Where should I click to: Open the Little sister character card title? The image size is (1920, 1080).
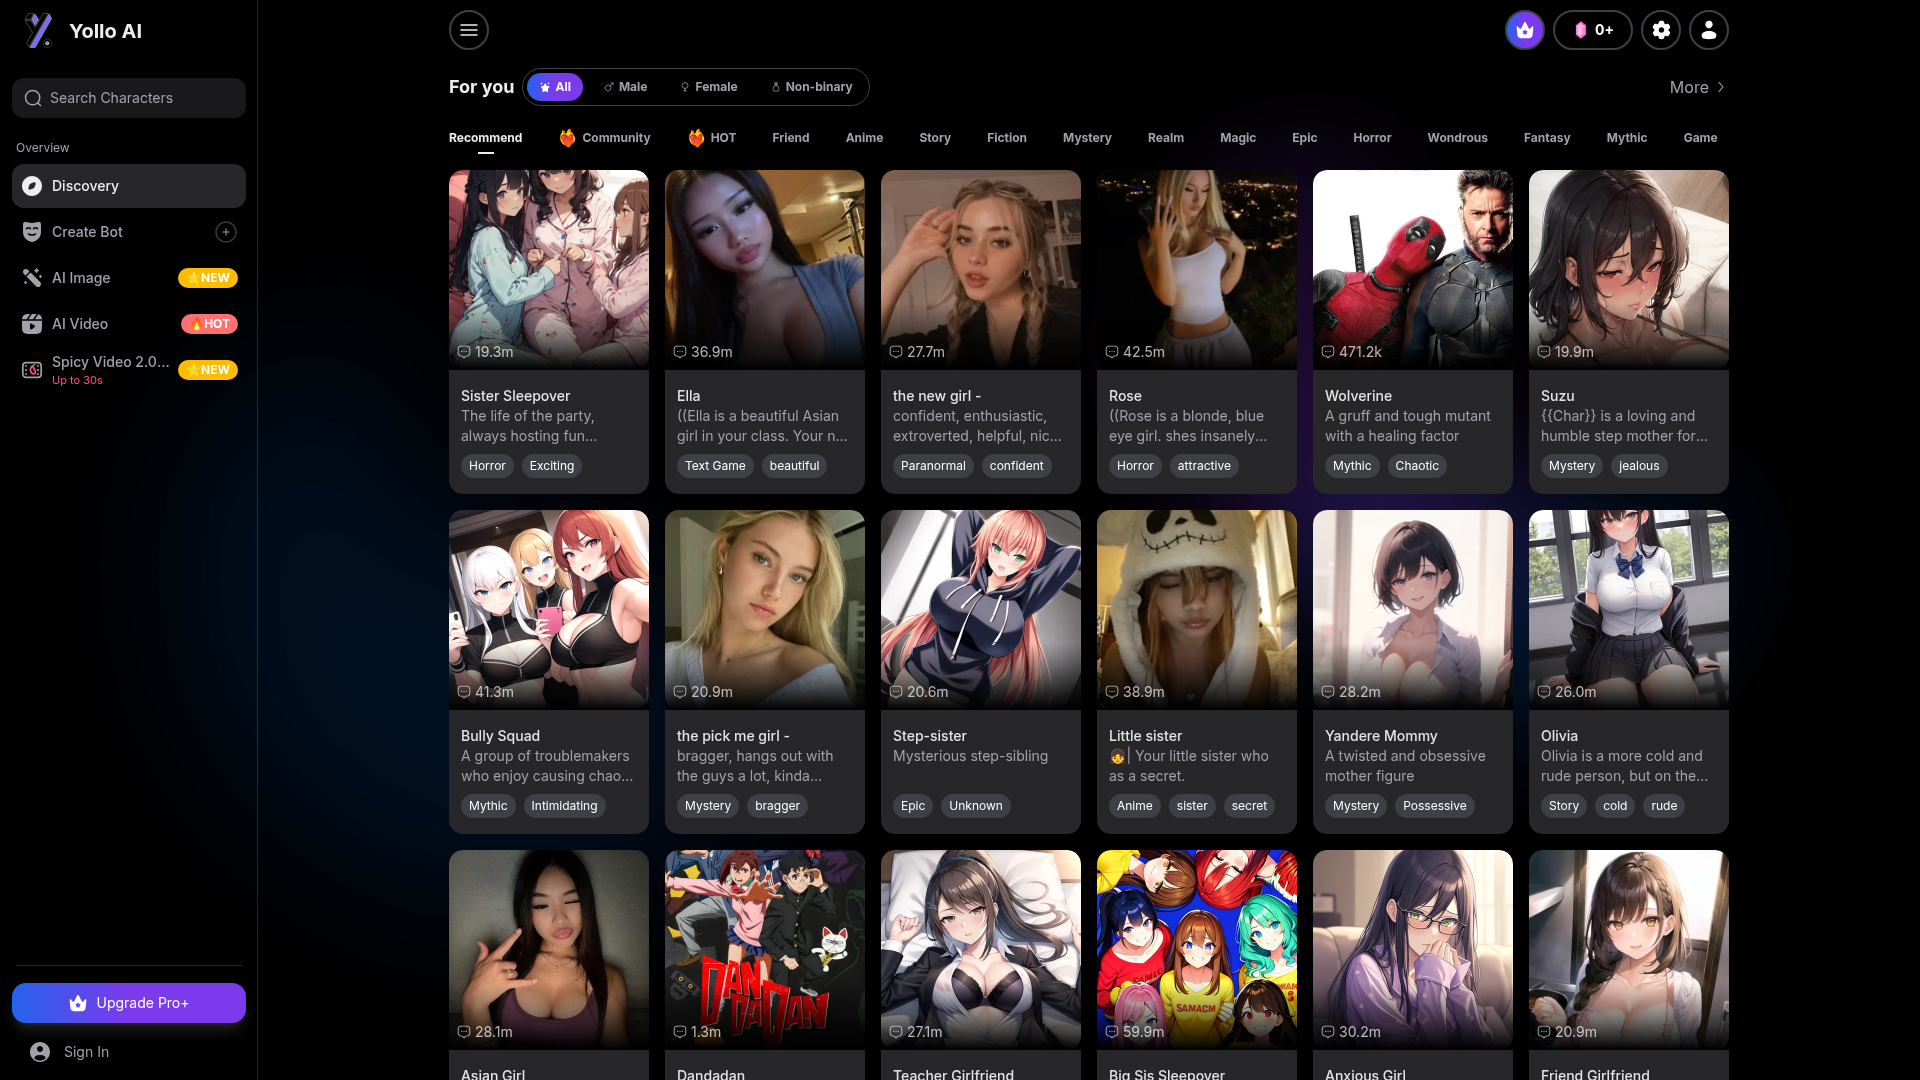coord(1145,736)
